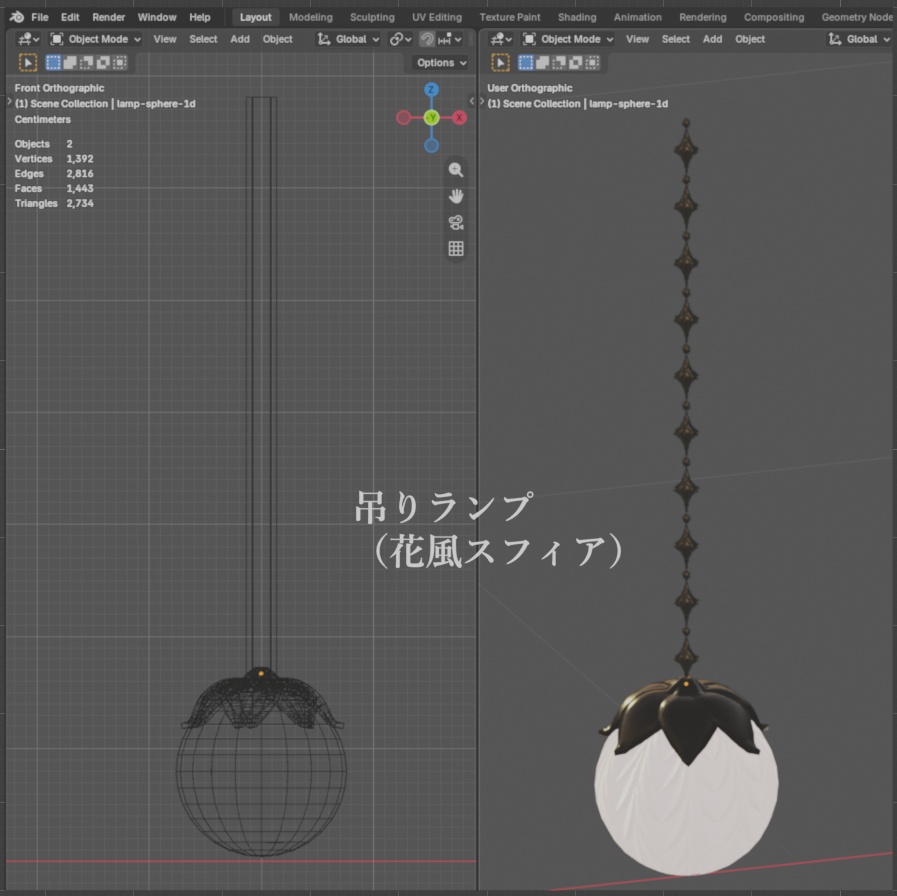Click the blue Z axis on gizmo
The image size is (897, 896).
click(x=431, y=89)
